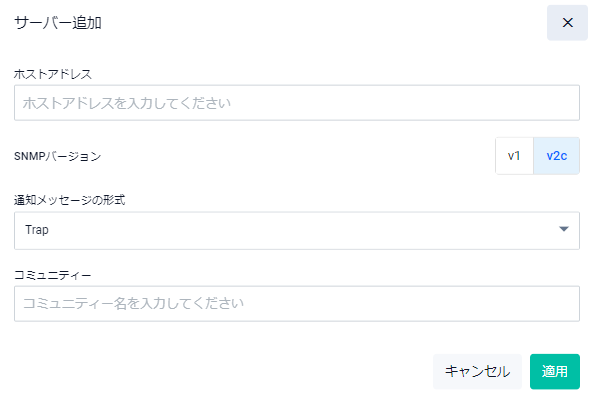
Task: Dismiss dialog via the cross icon
Action: (x=567, y=23)
